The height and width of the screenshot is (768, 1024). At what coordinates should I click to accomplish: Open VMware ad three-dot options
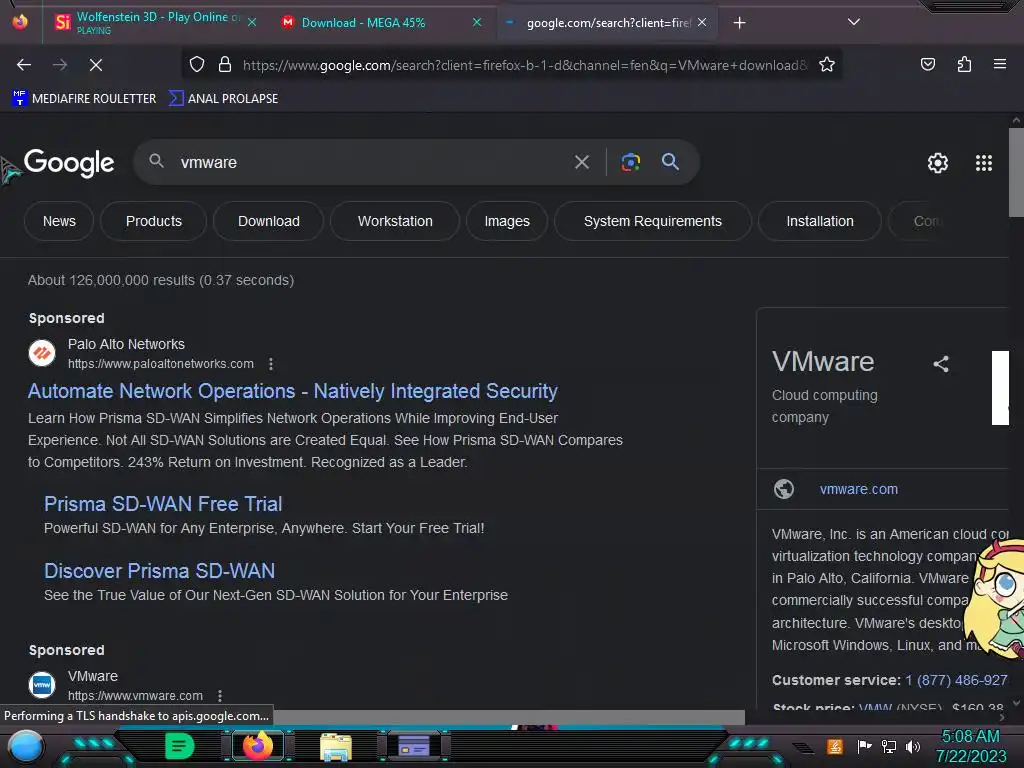pyautogui.click(x=220, y=696)
